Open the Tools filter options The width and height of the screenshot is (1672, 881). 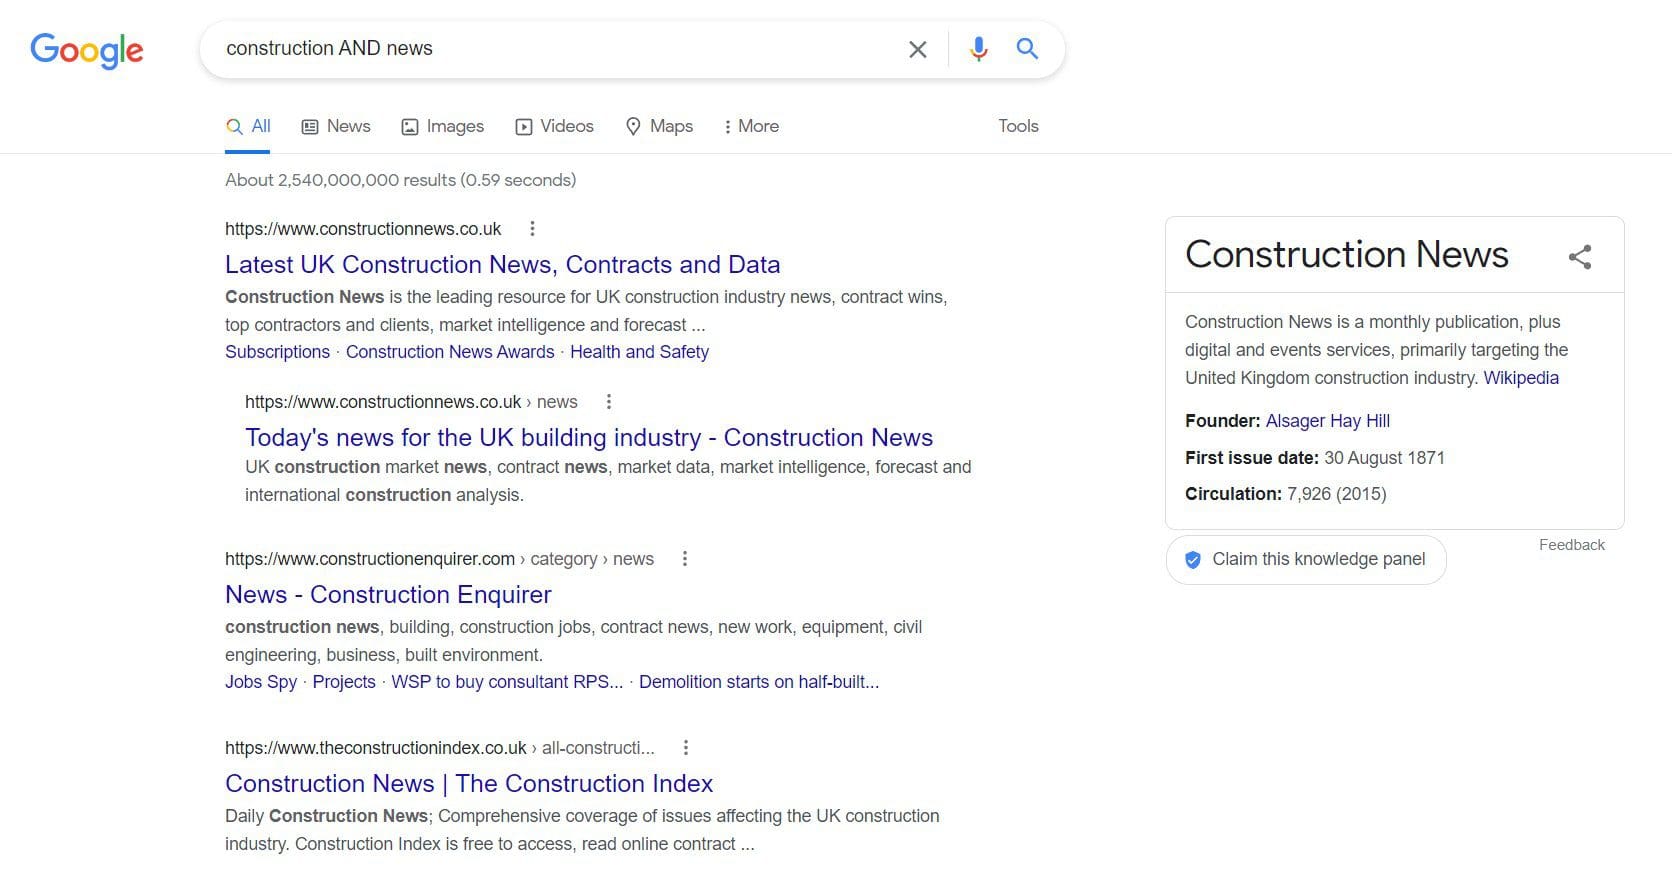pyautogui.click(x=1018, y=126)
